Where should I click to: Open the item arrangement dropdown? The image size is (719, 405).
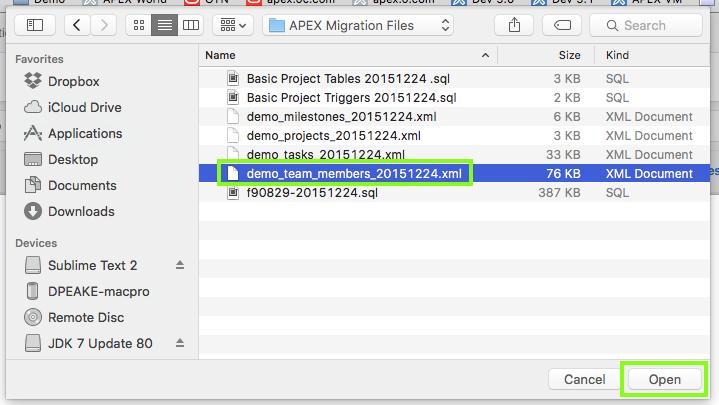[x=235, y=24]
